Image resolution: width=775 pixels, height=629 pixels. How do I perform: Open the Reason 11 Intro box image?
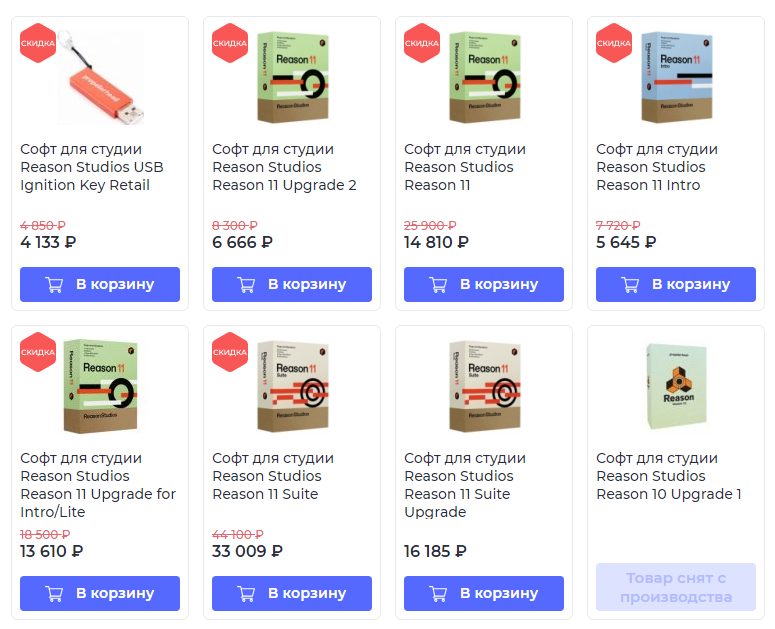point(677,78)
